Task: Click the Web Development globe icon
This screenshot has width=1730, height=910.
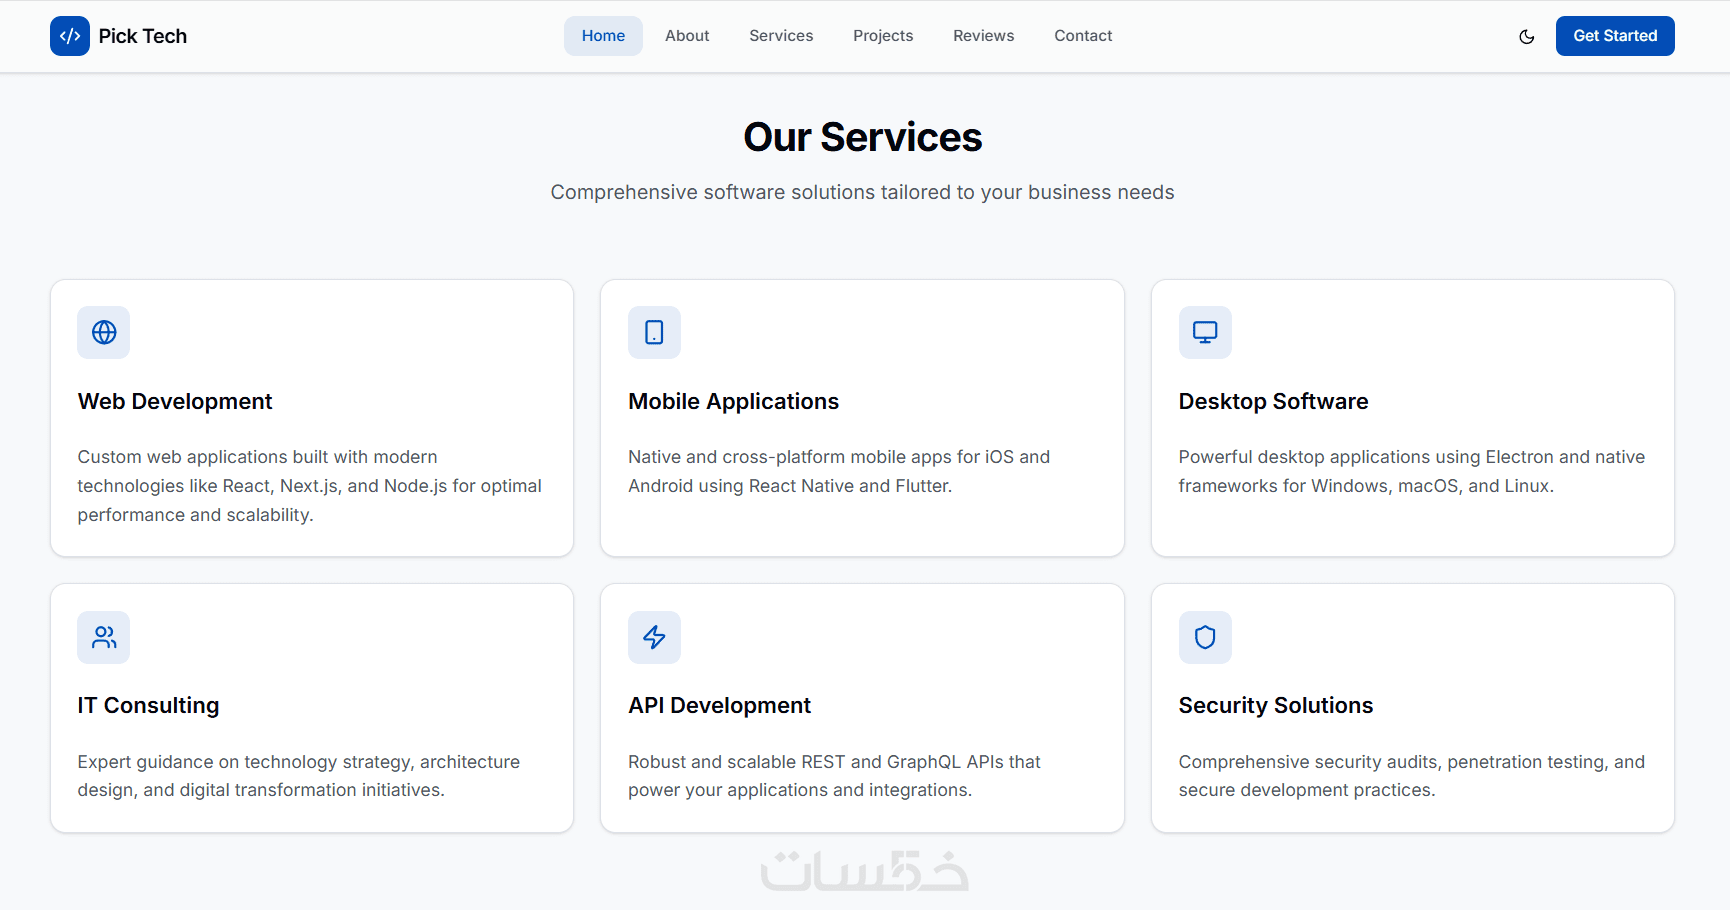Action: coord(104,332)
